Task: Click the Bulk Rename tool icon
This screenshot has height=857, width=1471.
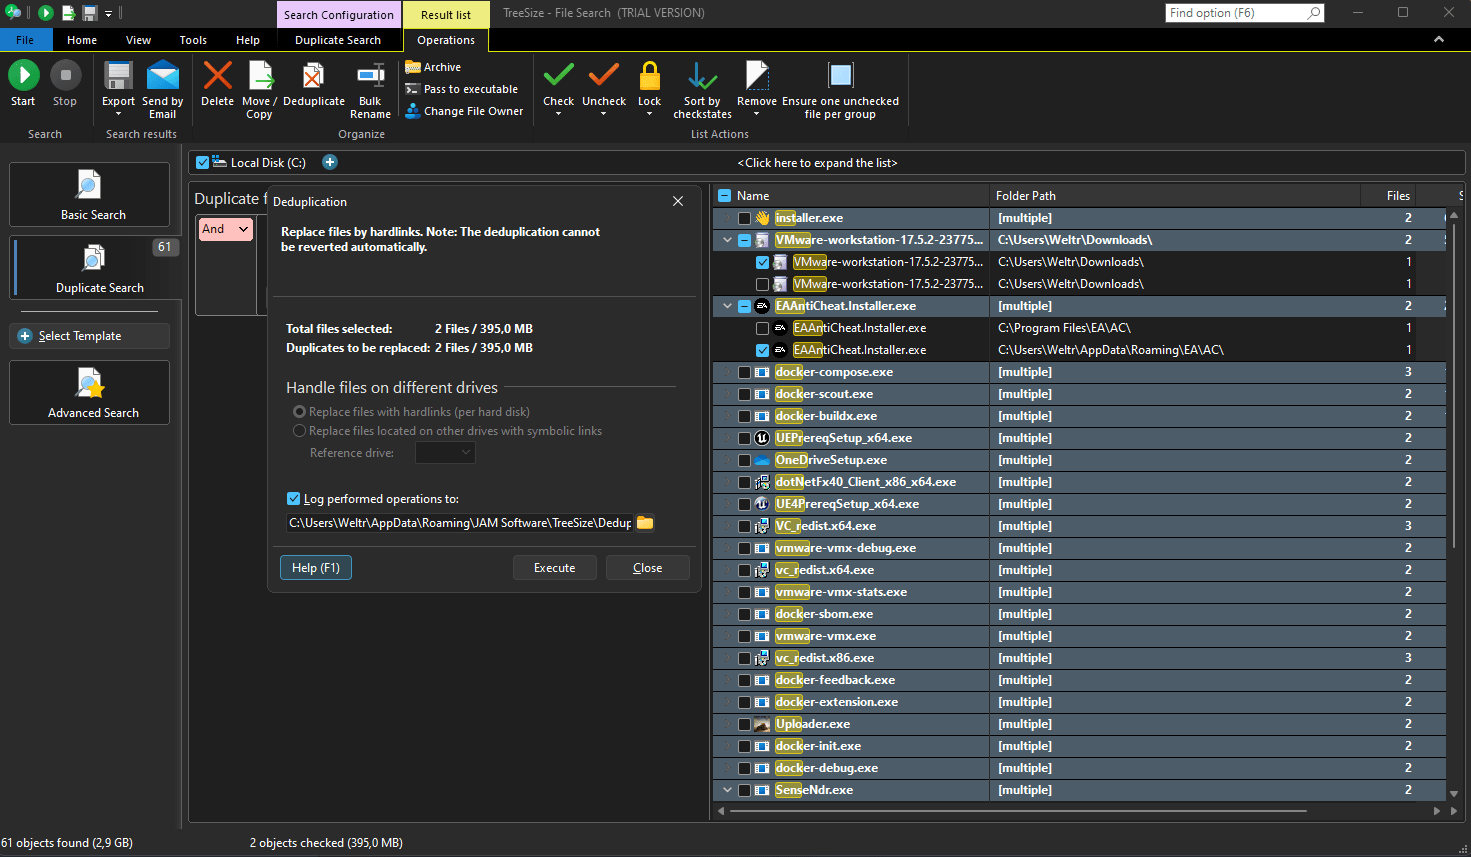Action: pyautogui.click(x=370, y=78)
